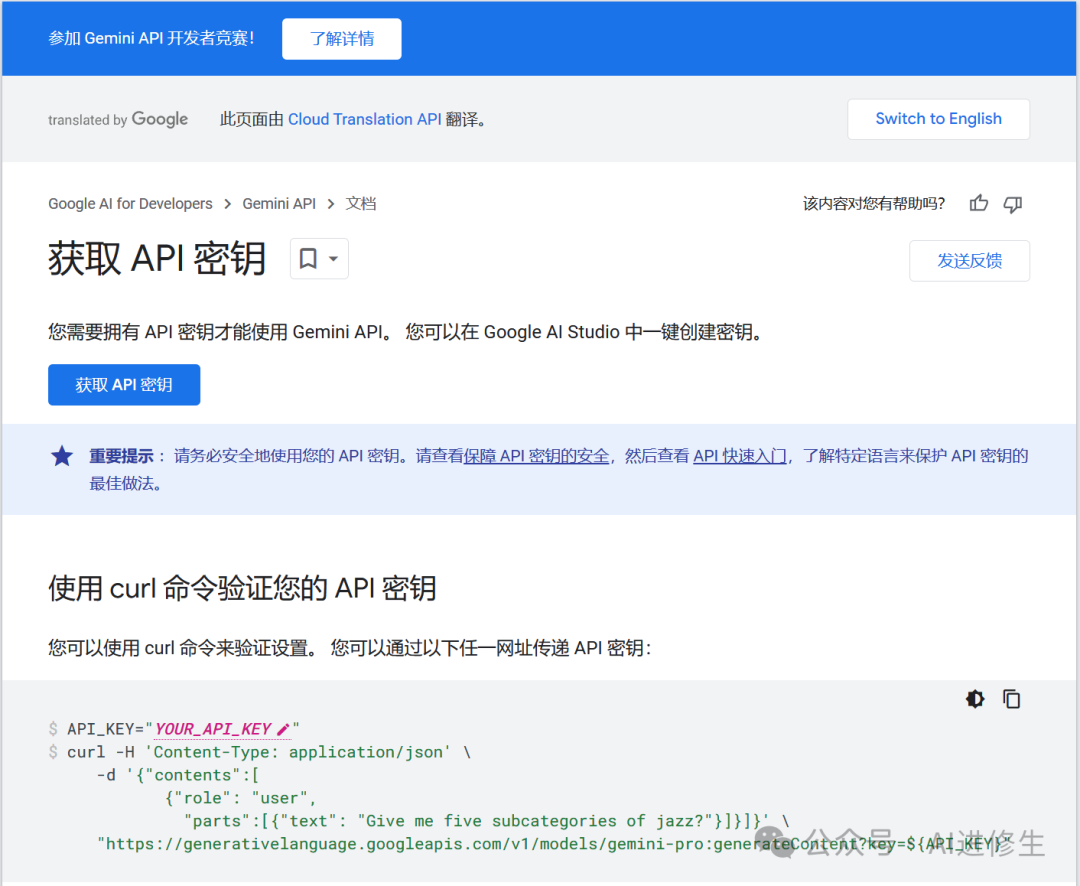Click Switch to English button
The height and width of the screenshot is (886, 1080).
[x=938, y=119]
